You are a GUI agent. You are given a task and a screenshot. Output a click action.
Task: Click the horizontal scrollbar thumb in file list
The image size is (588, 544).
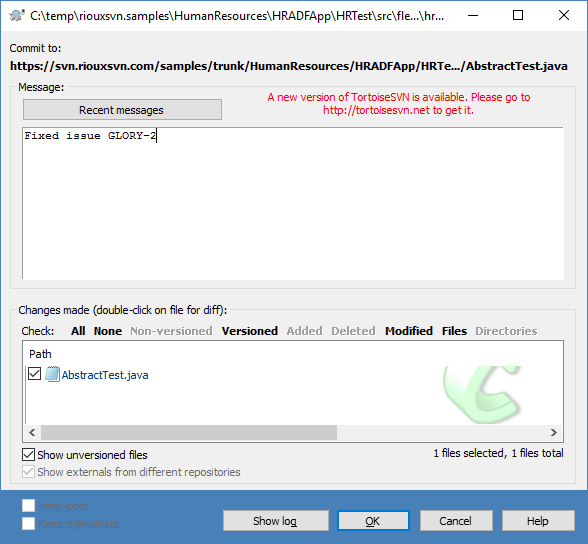189,433
